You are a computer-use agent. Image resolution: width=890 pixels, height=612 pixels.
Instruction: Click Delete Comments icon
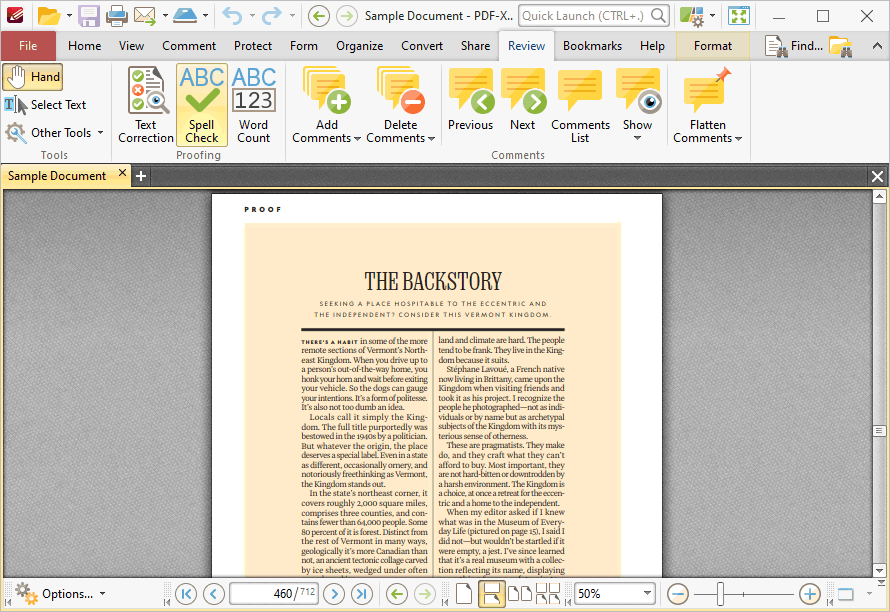[401, 91]
